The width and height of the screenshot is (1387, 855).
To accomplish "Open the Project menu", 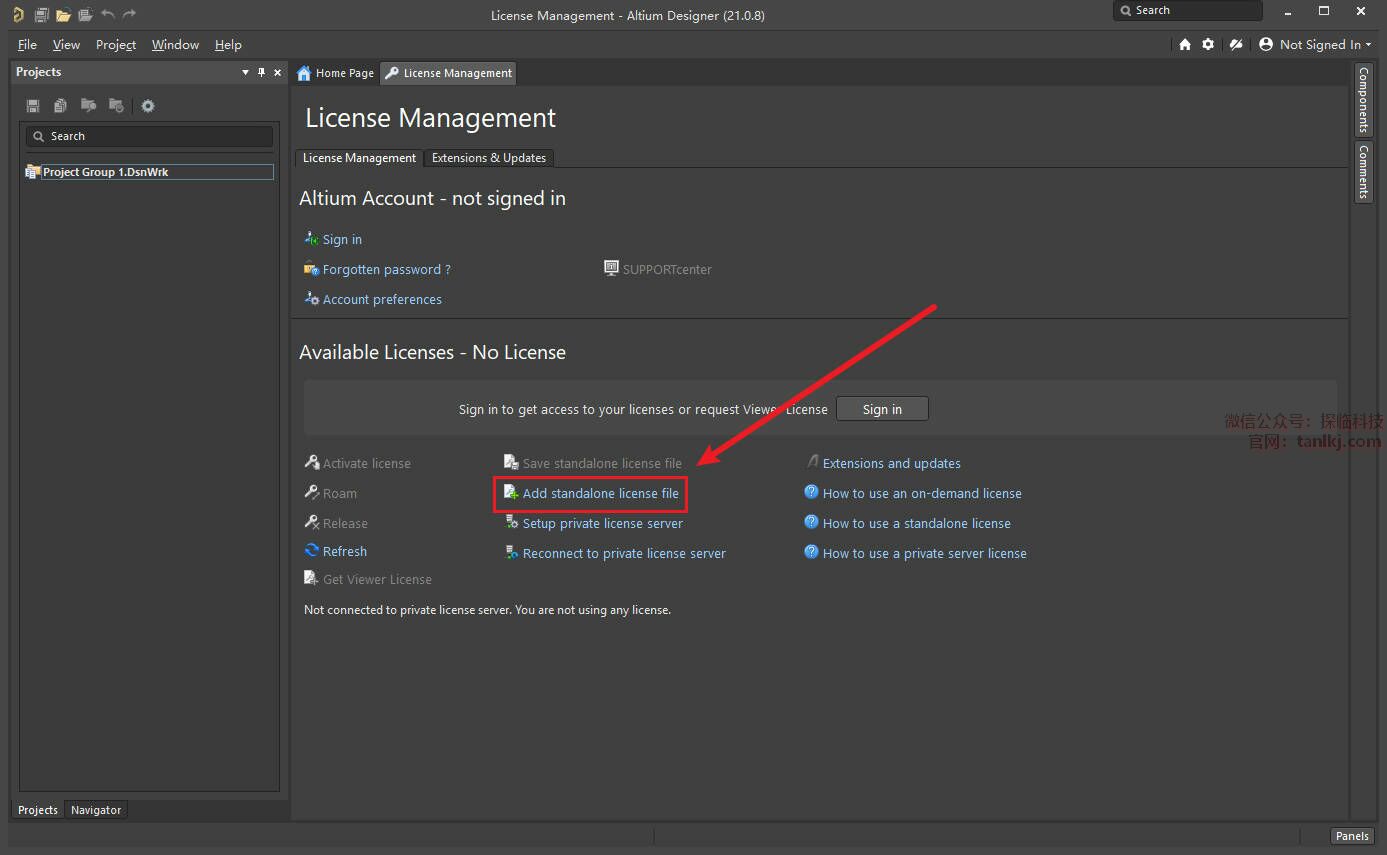I will pyautogui.click(x=116, y=45).
